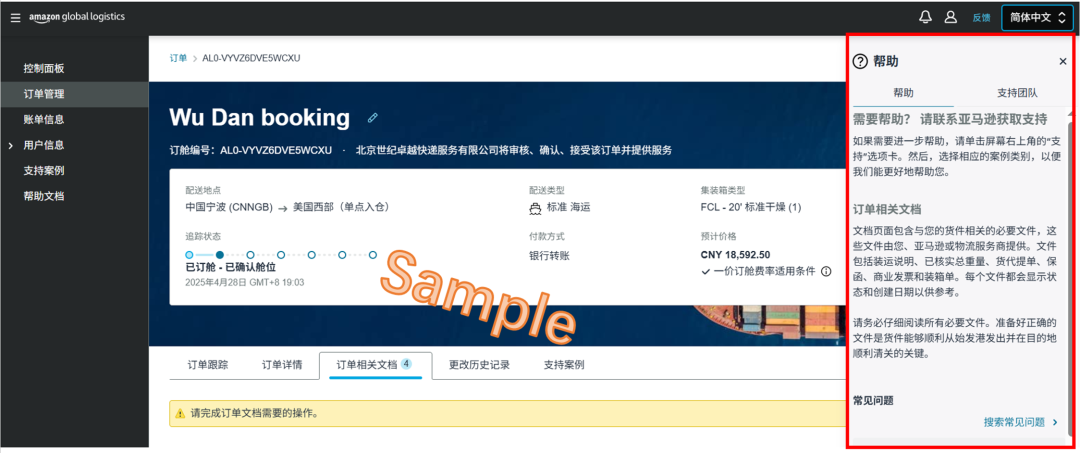The height and width of the screenshot is (453, 1080).
Task: Close the 帮助 panel
Action: (x=1063, y=61)
